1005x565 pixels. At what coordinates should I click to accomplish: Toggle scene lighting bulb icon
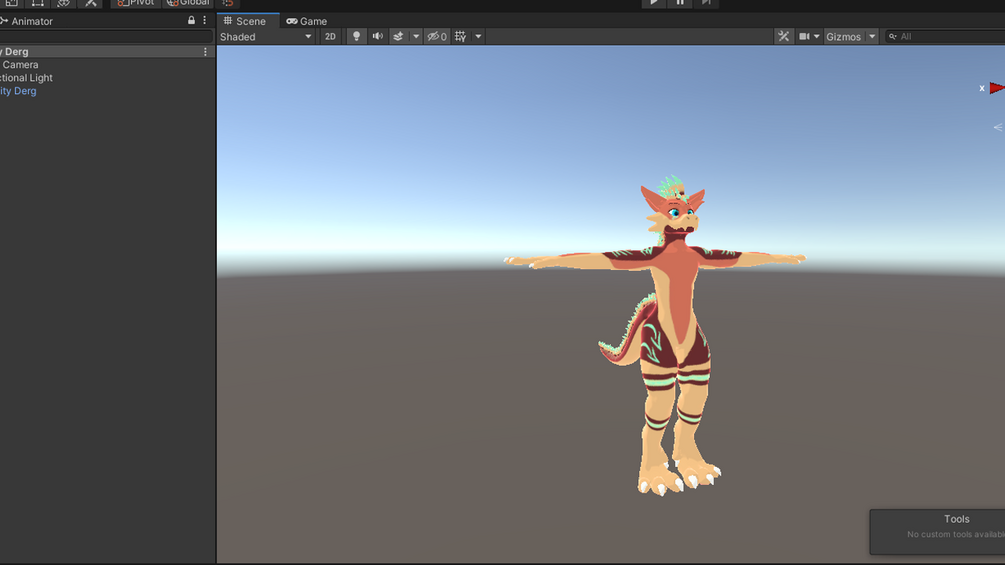[x=356, y=37]
